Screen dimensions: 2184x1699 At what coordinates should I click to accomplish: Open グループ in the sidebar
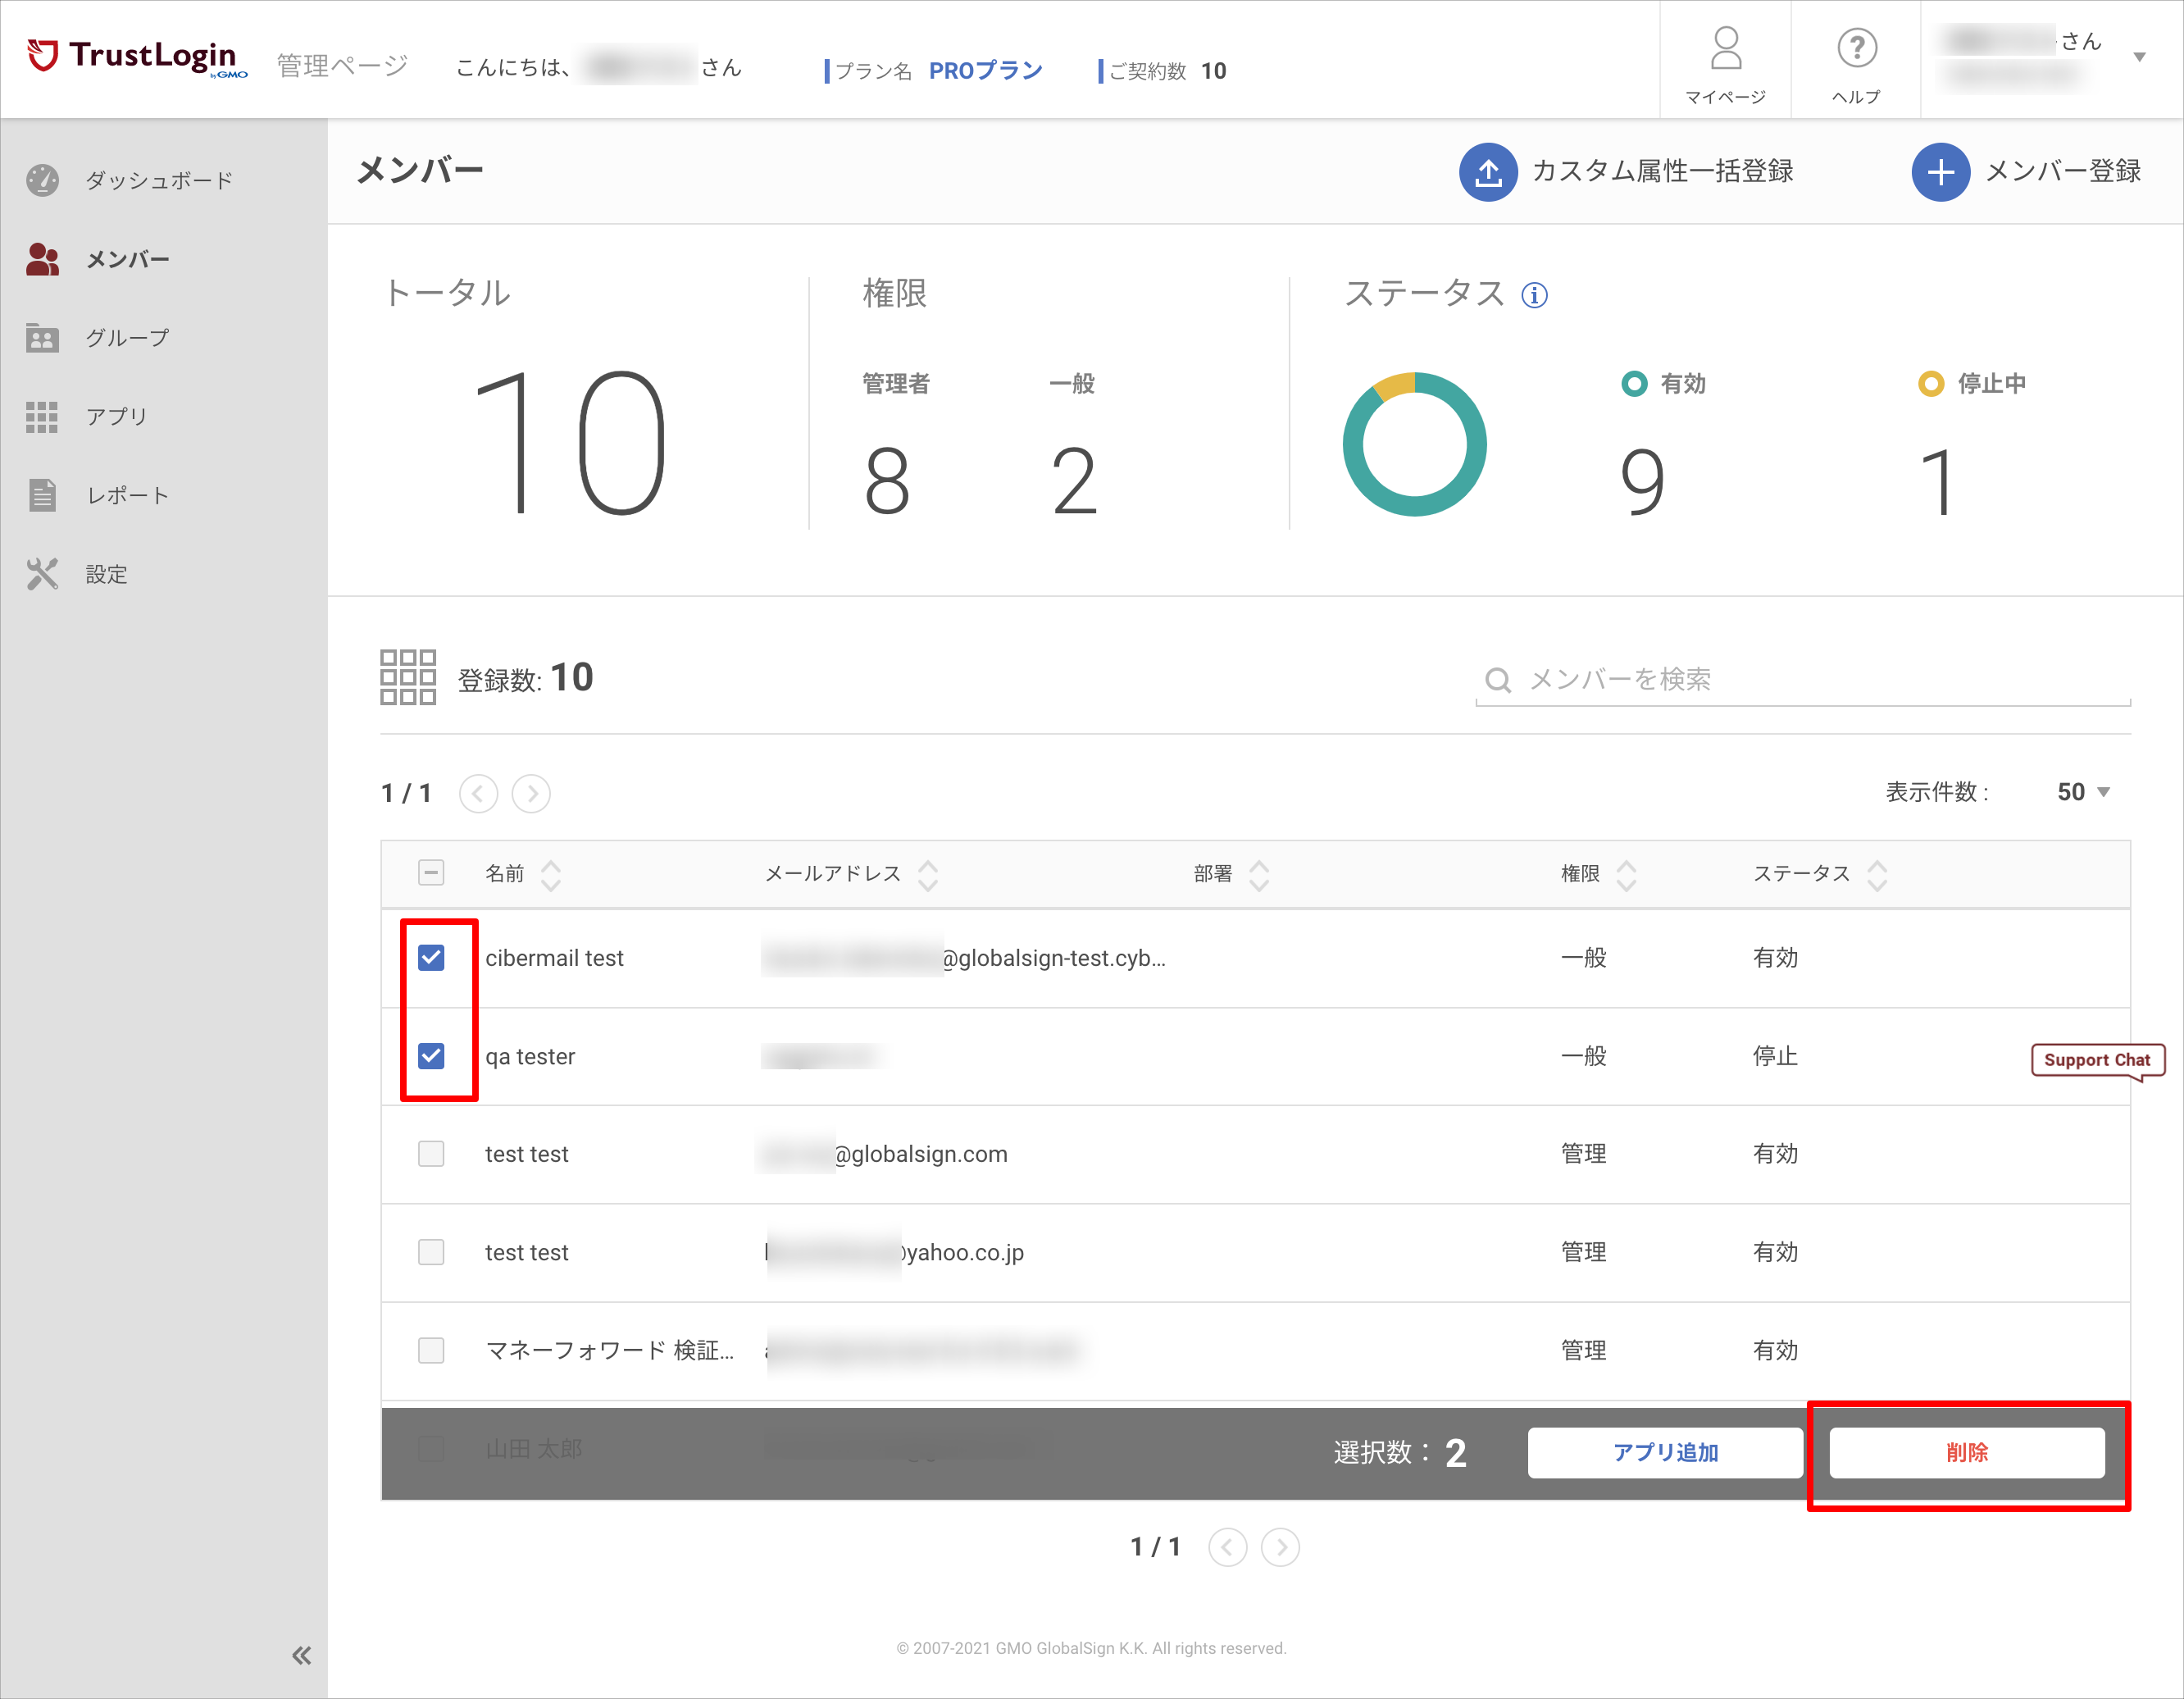click(x=127, y=338)
